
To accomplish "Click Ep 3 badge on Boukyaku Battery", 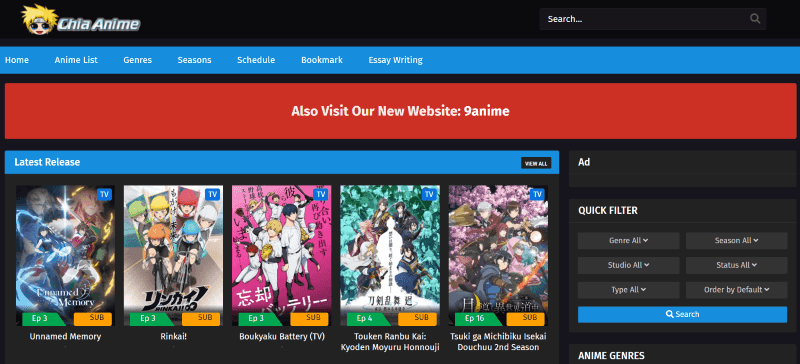I will (260, 319).
